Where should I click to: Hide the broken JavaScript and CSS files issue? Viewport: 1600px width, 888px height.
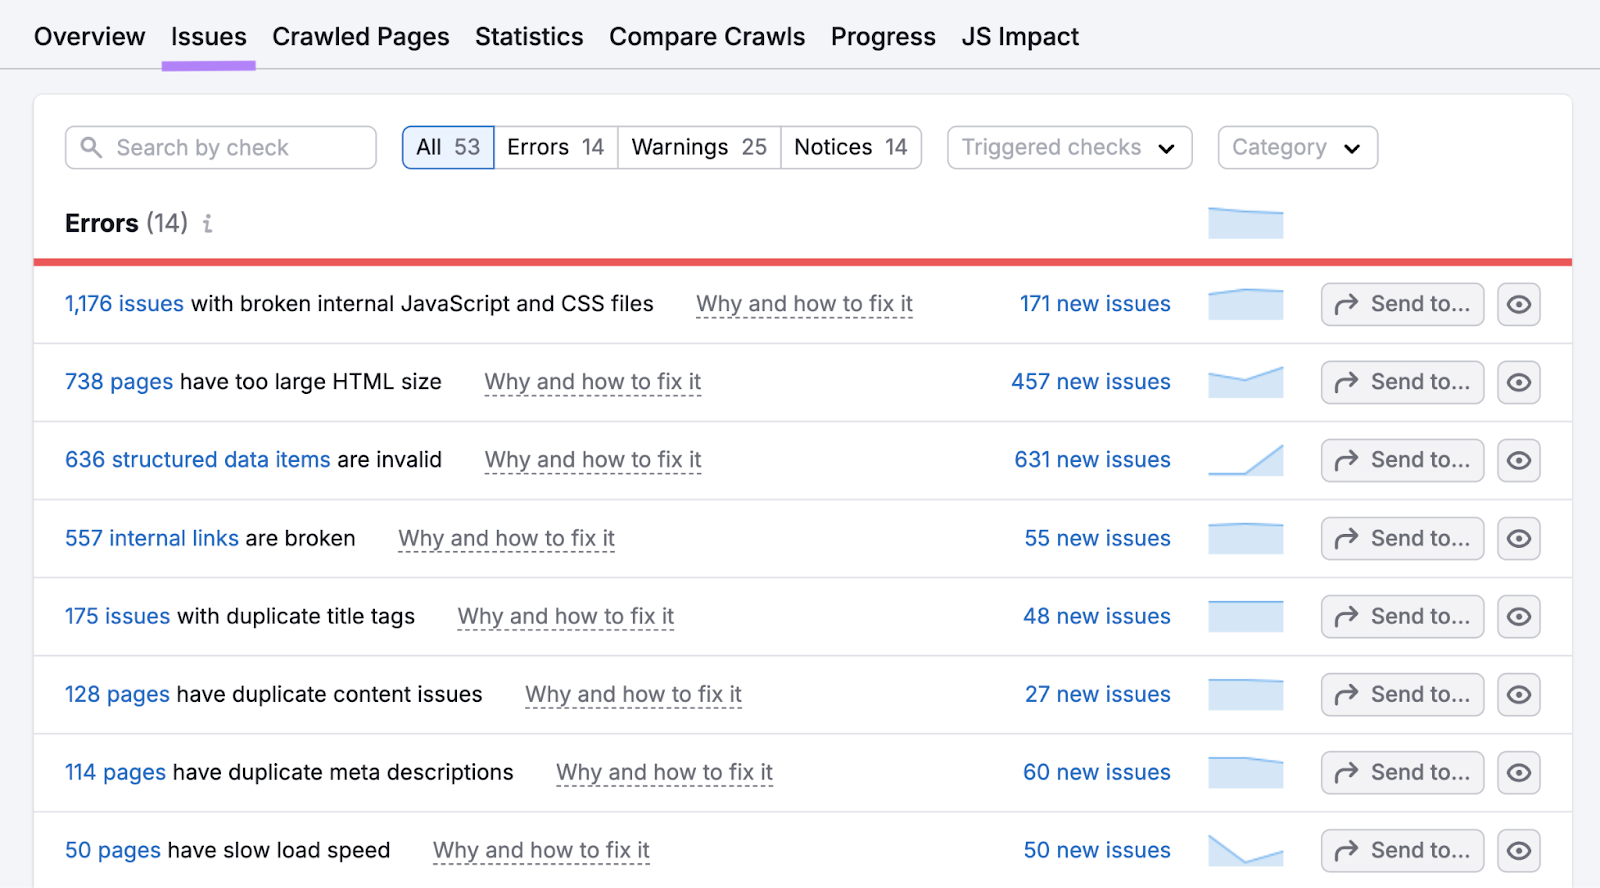tap(1518, 304)
